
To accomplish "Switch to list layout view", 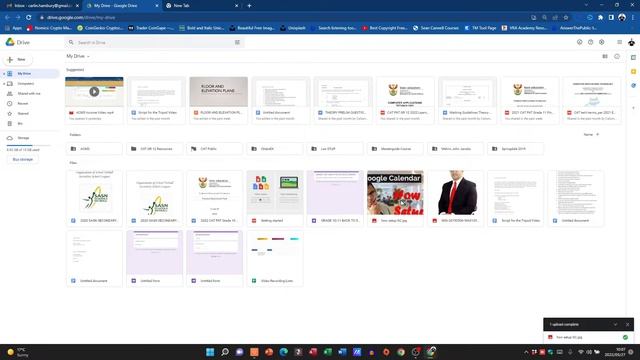I will 605,56.
